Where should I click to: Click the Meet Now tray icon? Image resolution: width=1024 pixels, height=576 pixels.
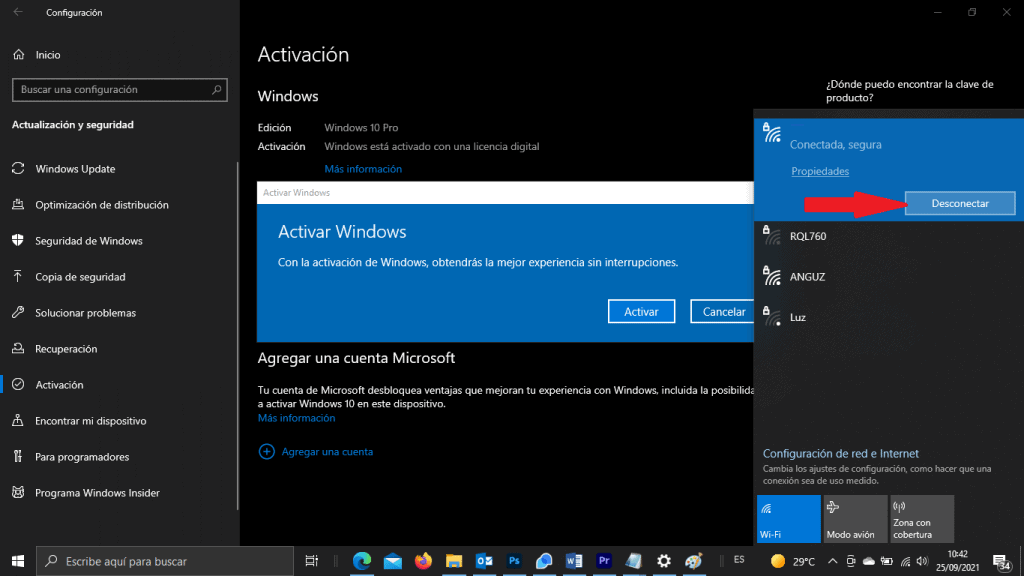click(851, 561)
